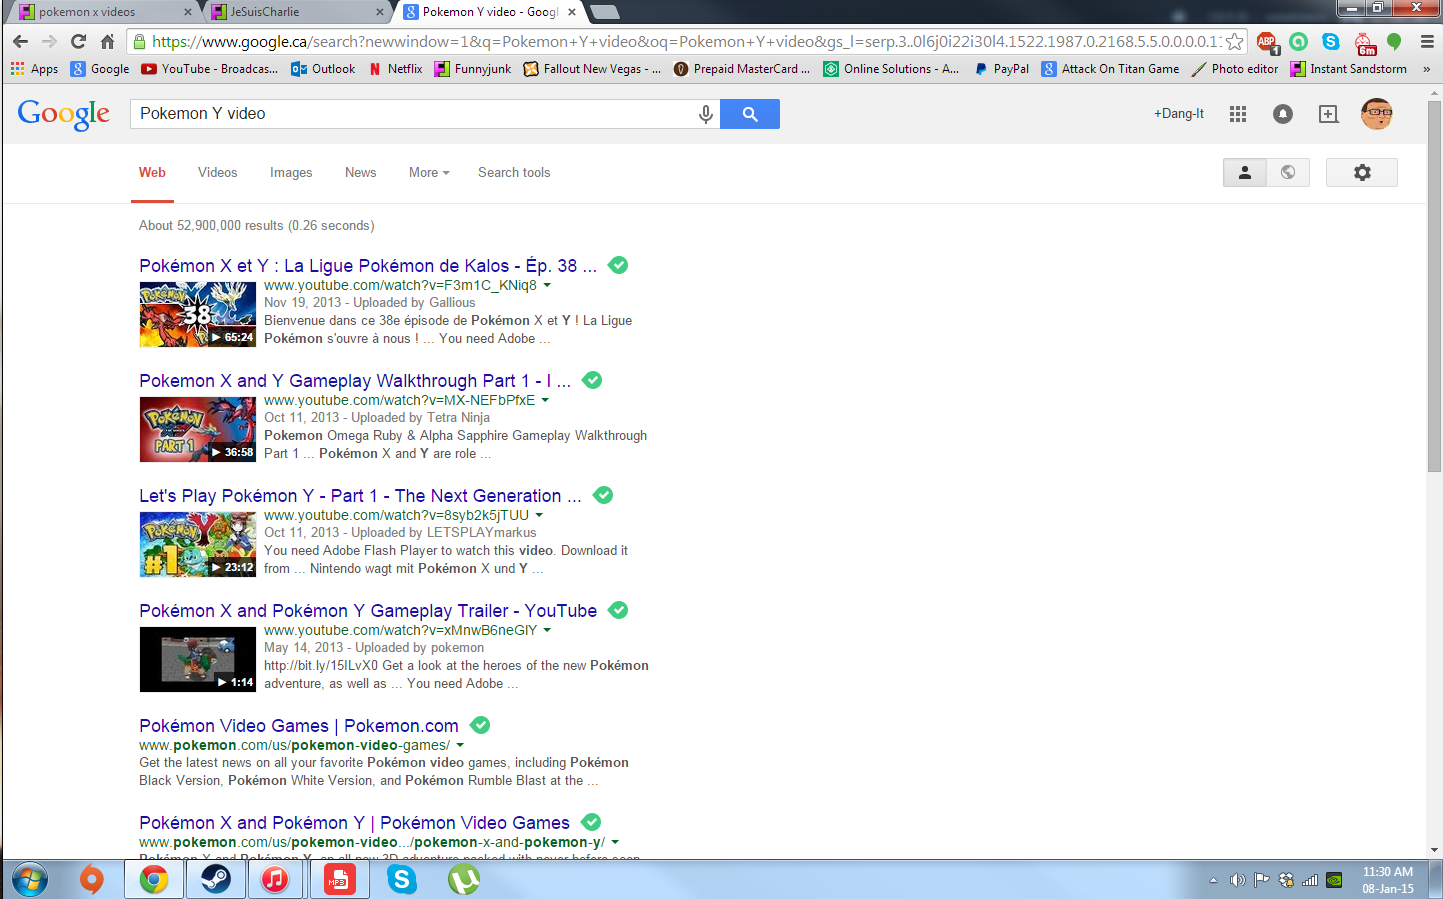Image resolution: width=1443 pixels, height=899 pixels.
Task: Open the Skype extension icon in the toolbar
Action: [x=1330, y=41]
